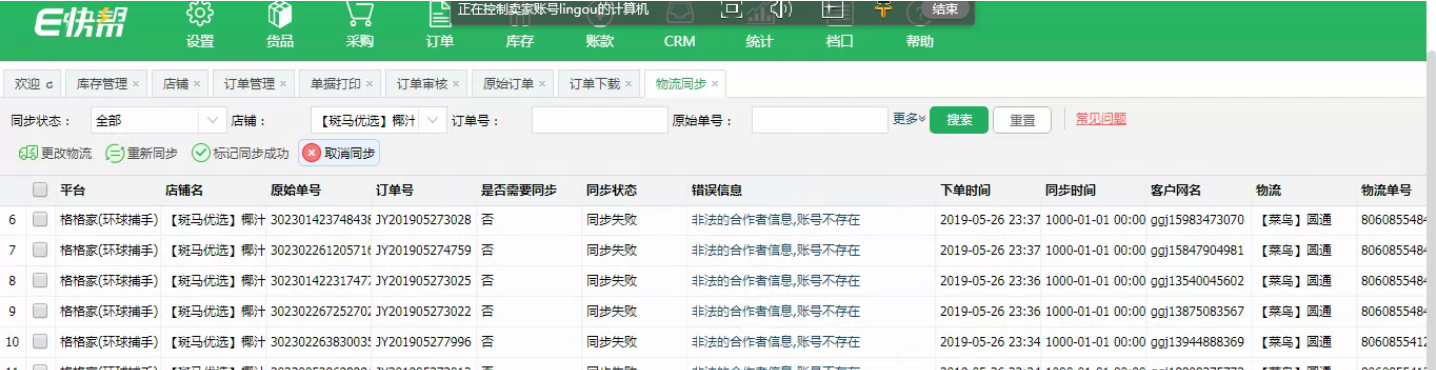Select order number JY201905277996 cell
The image size is (1436, 370).
(423, 341)
